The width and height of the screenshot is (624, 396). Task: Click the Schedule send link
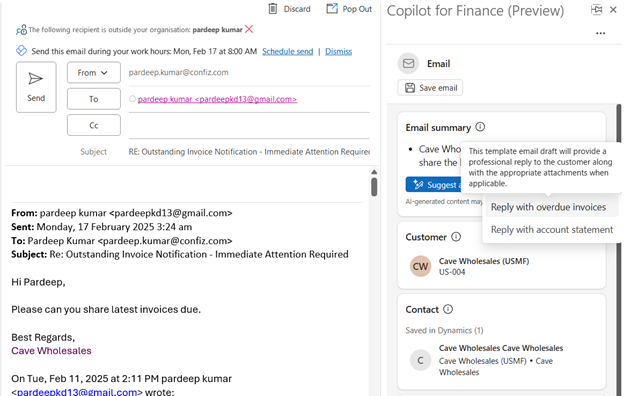[287, 51]
